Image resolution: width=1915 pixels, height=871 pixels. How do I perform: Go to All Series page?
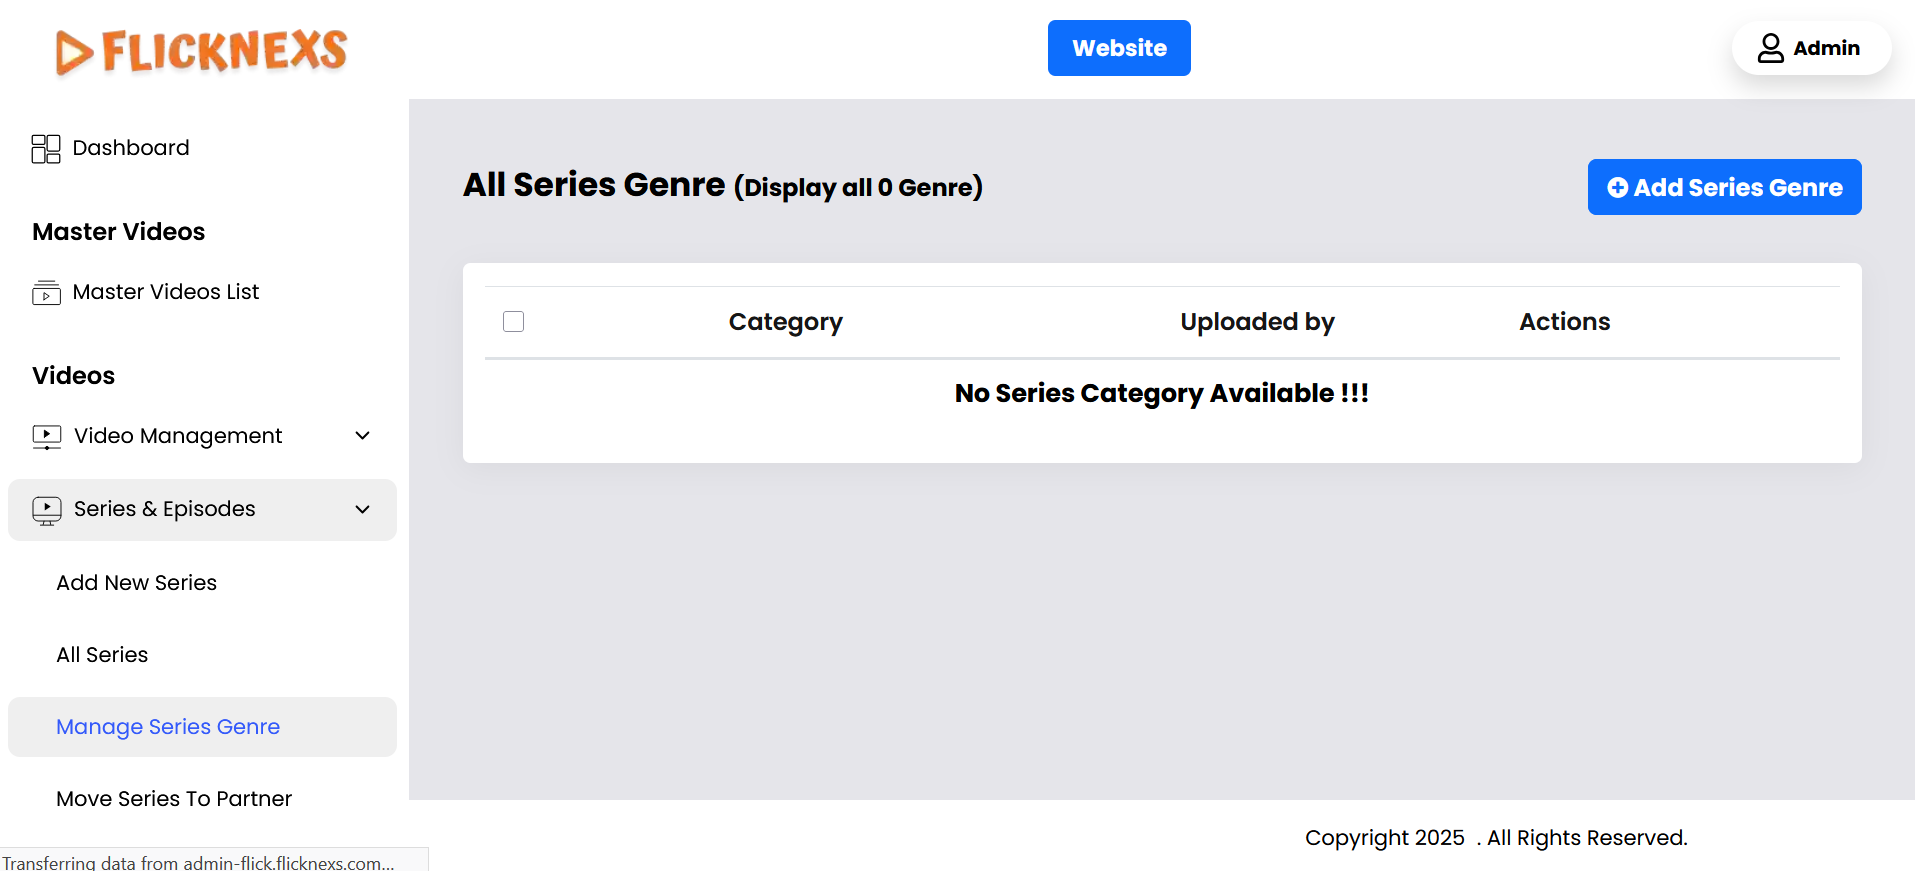tap(102, 655)
